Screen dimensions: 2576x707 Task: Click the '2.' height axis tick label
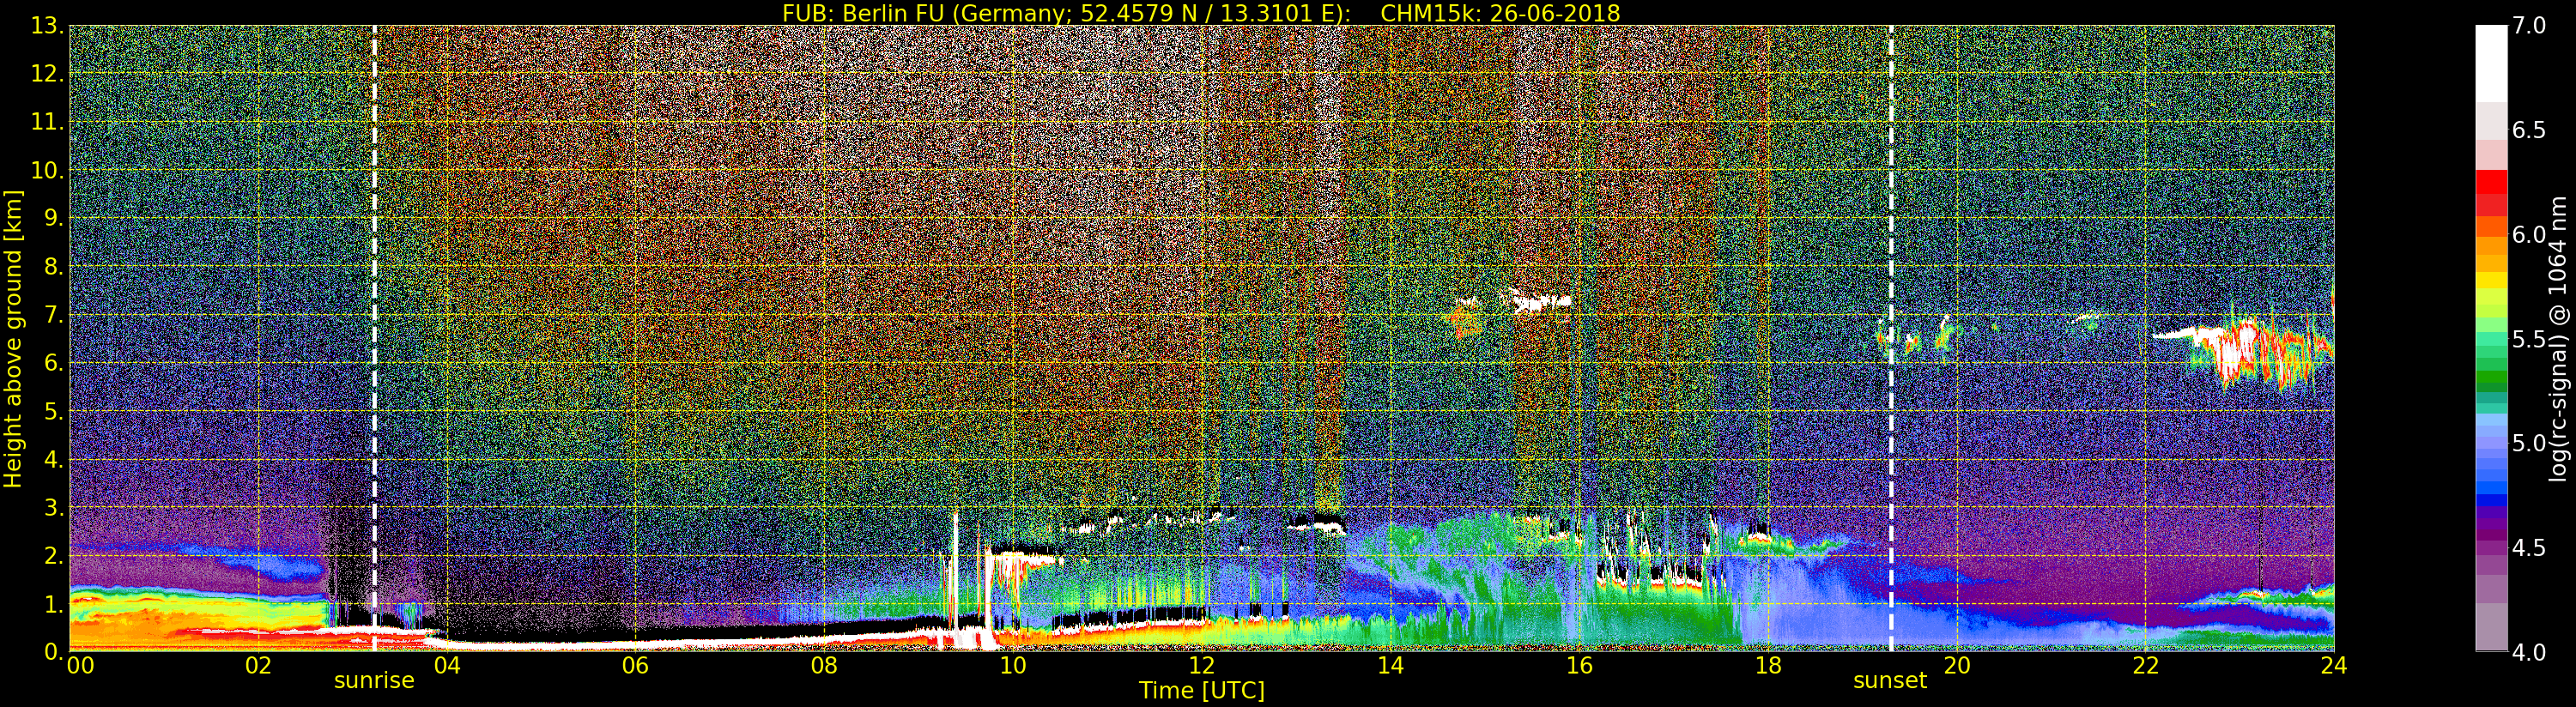(54, 555)
